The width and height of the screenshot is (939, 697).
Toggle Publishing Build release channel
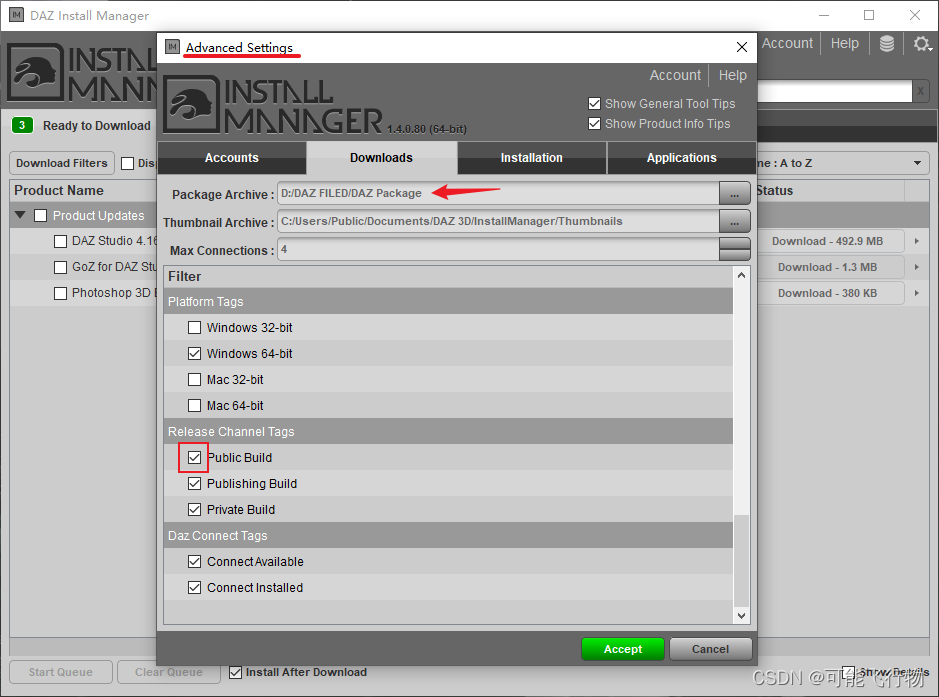tap(194, 483)
